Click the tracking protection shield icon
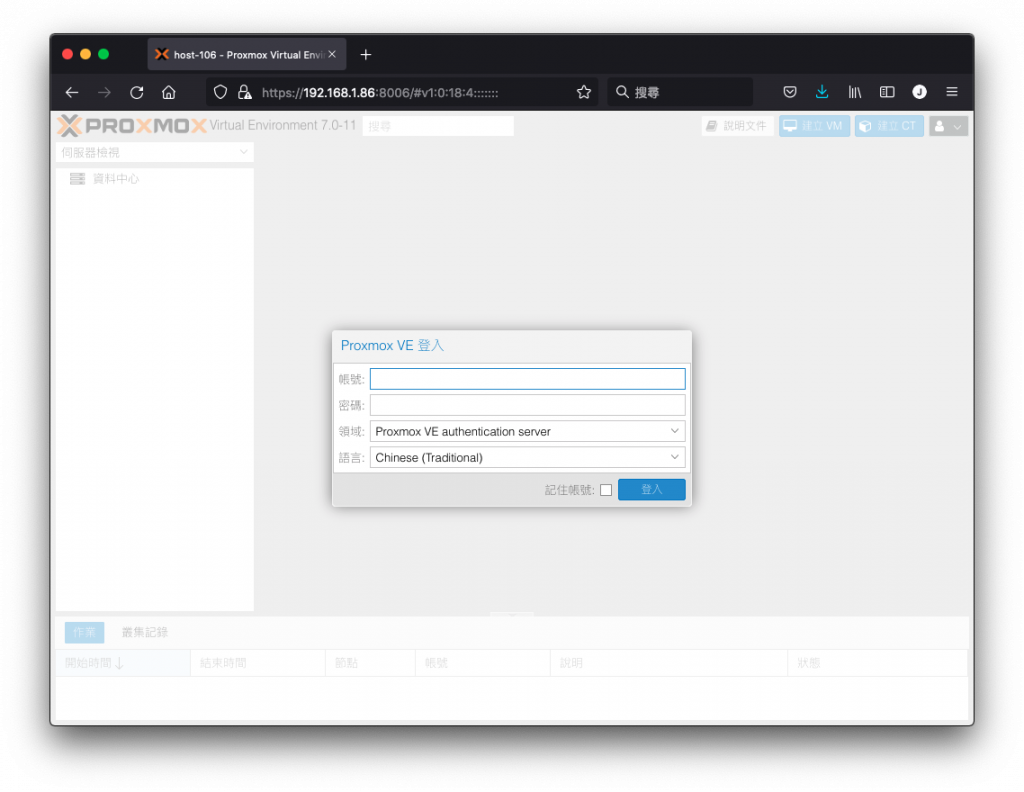The image size is (1024, 792). [221, 93]
